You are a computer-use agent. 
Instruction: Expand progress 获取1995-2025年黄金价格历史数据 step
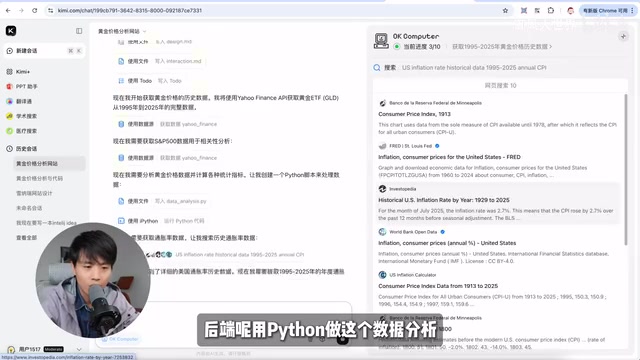(502, 47)
